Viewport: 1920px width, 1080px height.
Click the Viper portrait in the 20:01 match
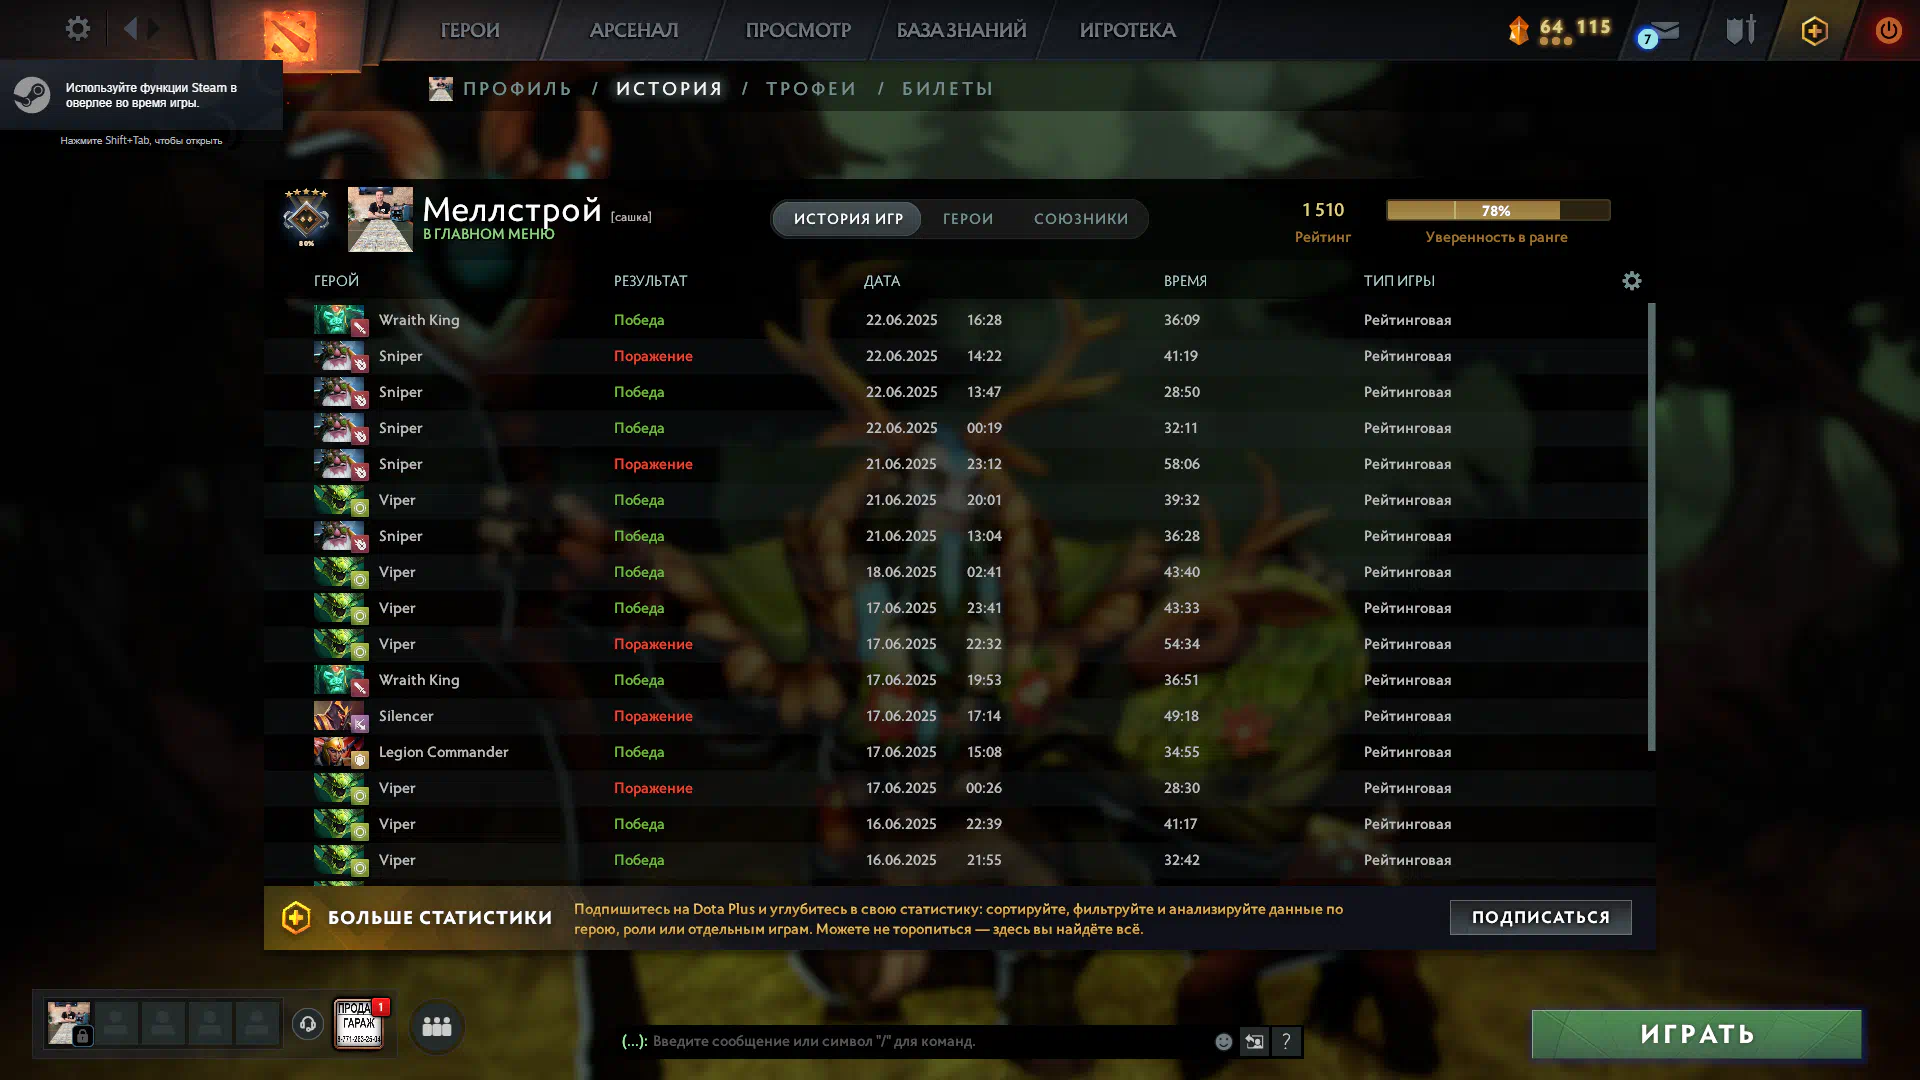coord(340,500)
